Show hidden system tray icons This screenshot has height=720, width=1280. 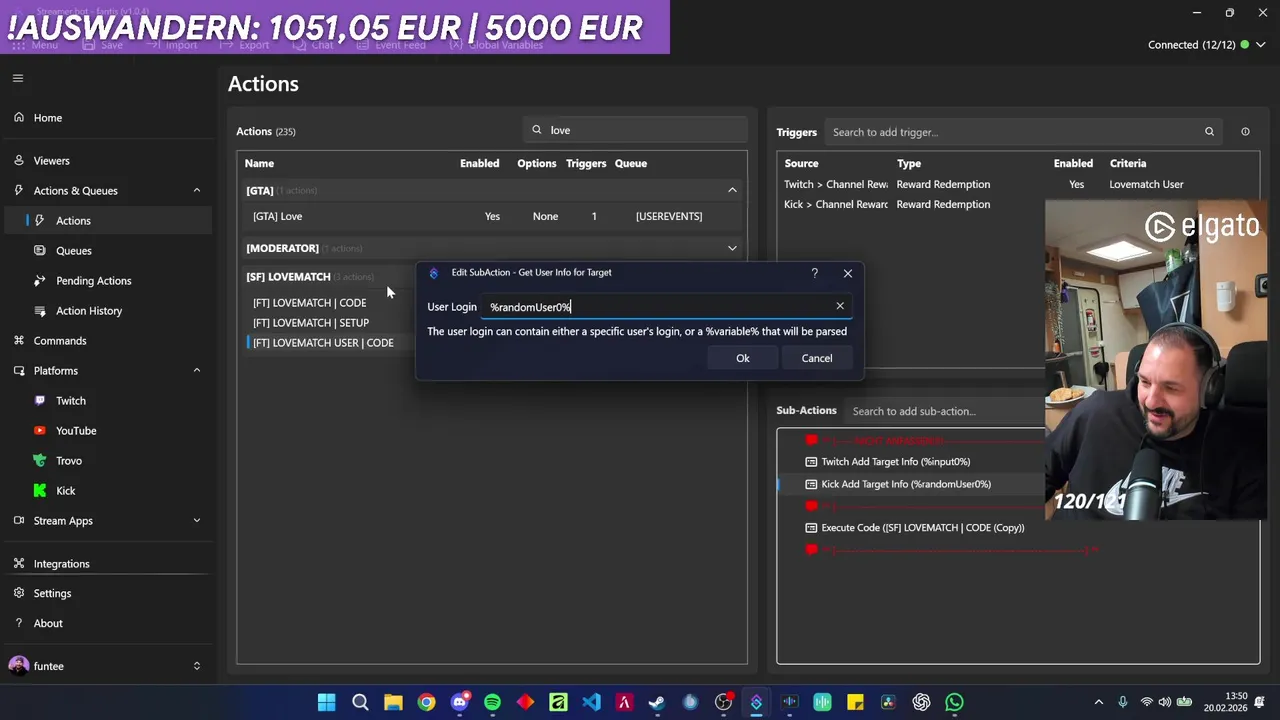click(x=1098, y=703)
